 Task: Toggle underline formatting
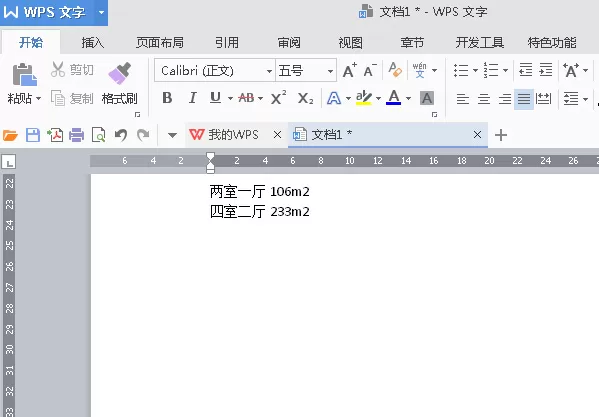pos(215,98)
